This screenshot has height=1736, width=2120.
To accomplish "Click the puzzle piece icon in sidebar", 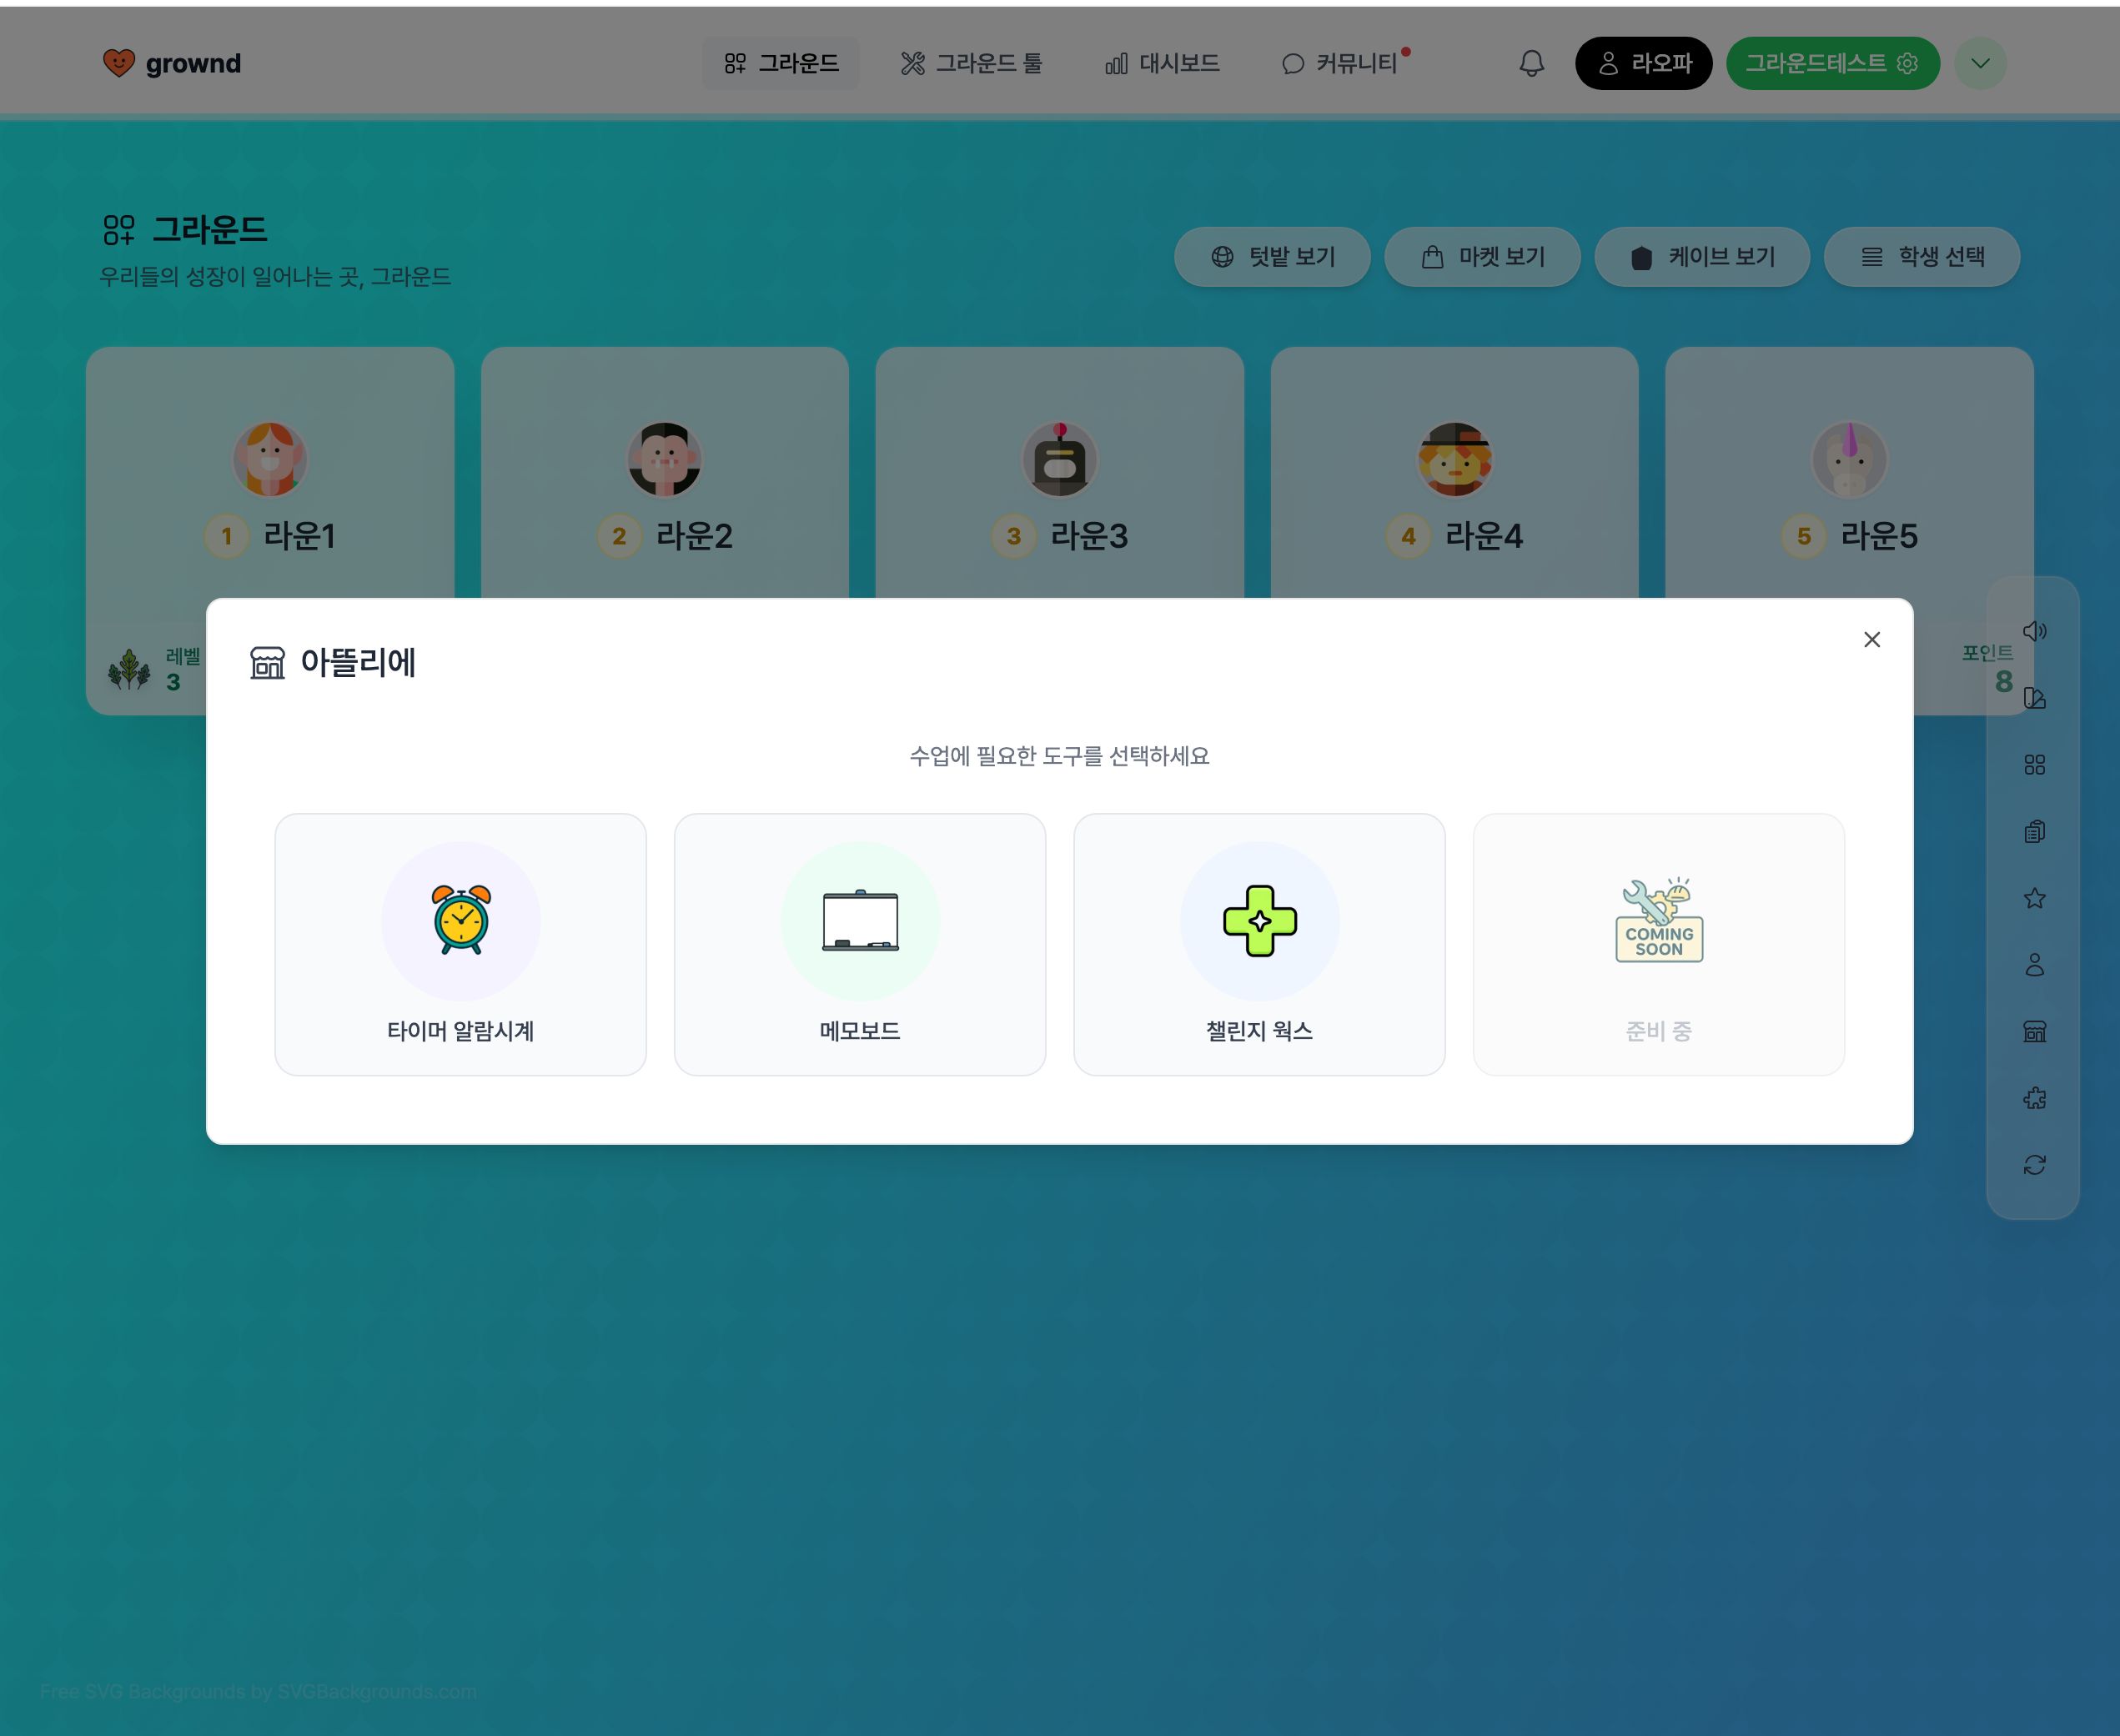I will point(2034,1098).
